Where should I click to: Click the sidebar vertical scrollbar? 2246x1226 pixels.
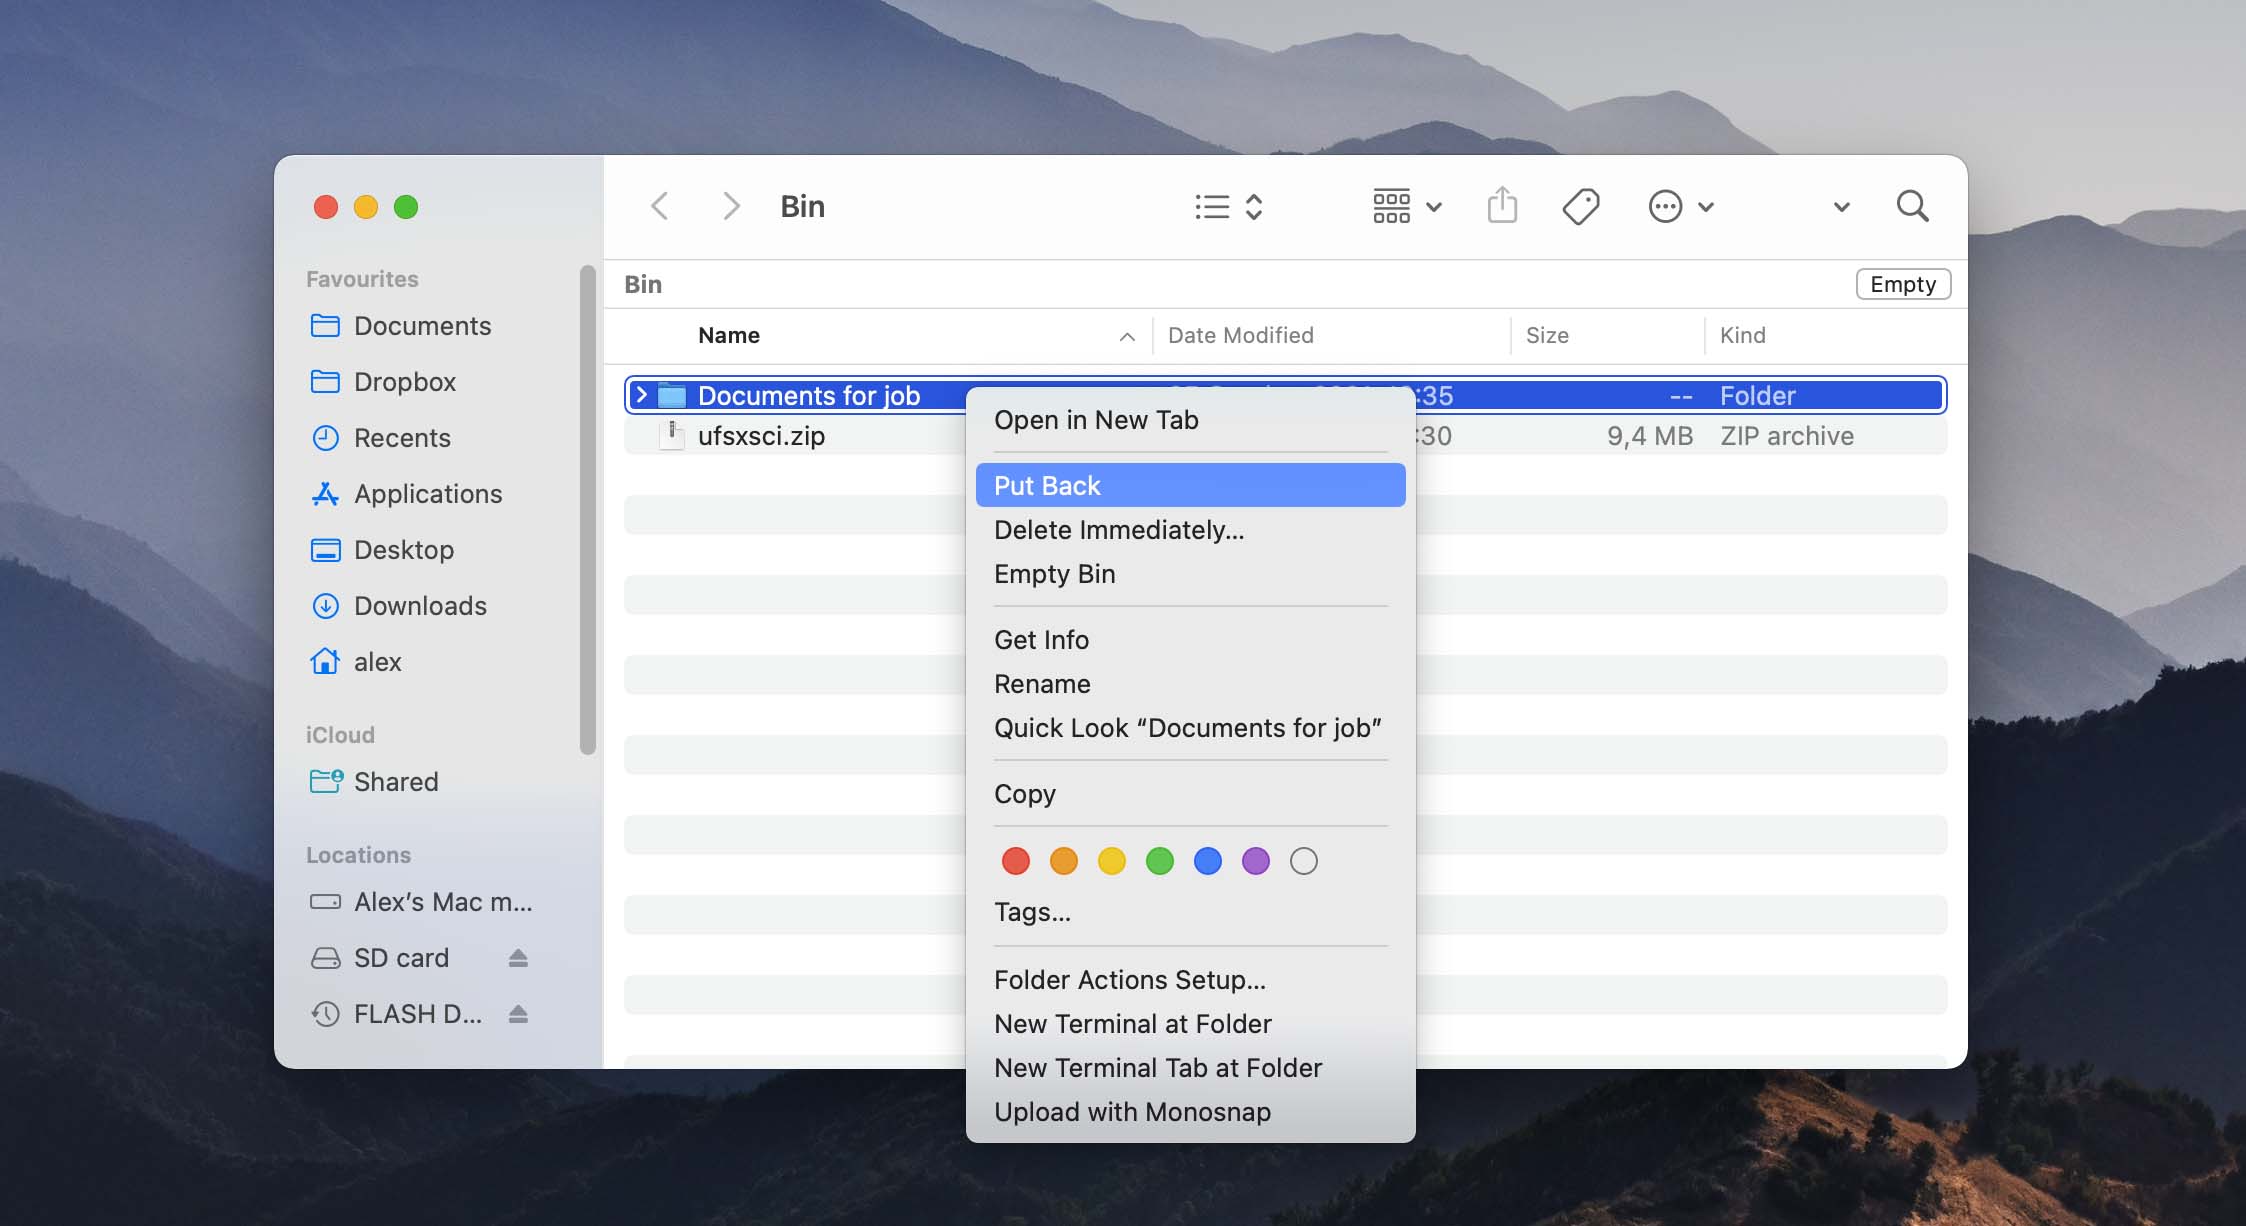pos(588,510)
